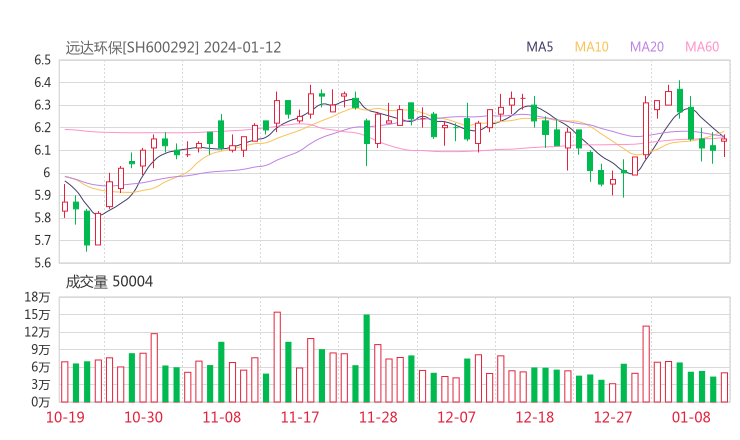Click the MA60 legend label
740x440 pixels.
(702, 47)
